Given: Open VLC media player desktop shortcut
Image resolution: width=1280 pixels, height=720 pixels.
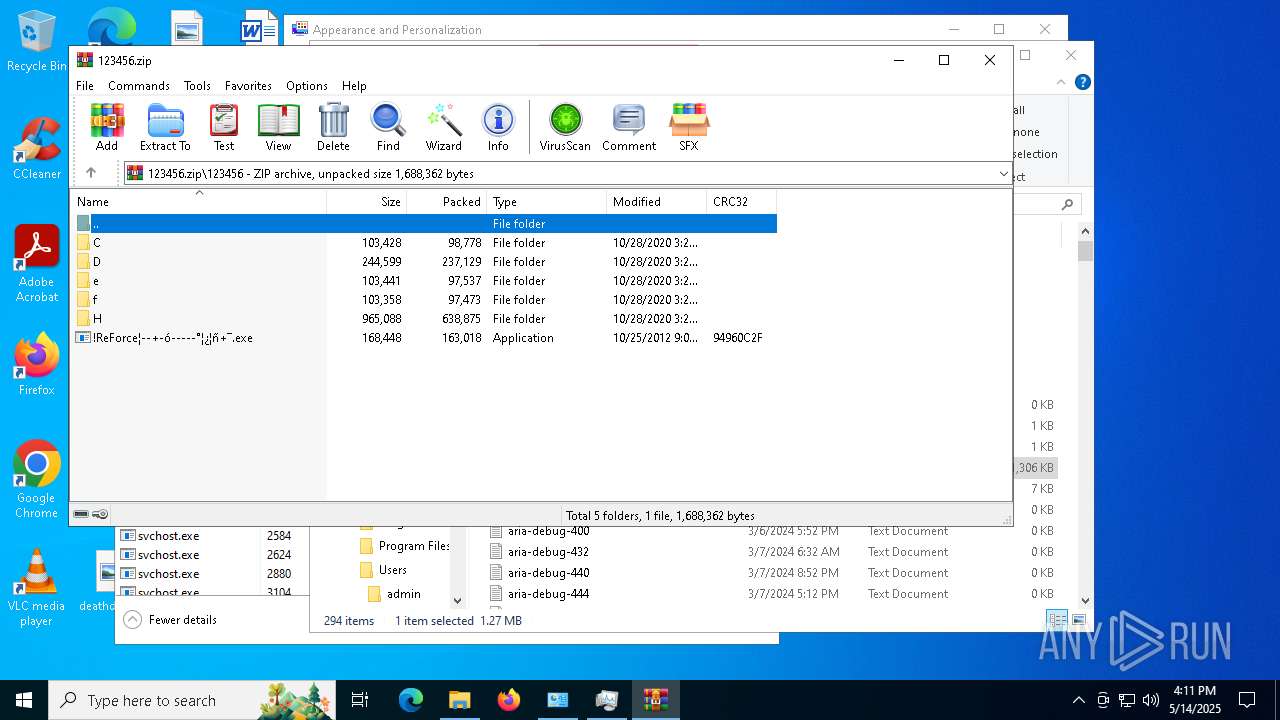Looking at the screenshot, I should [37, 588].
